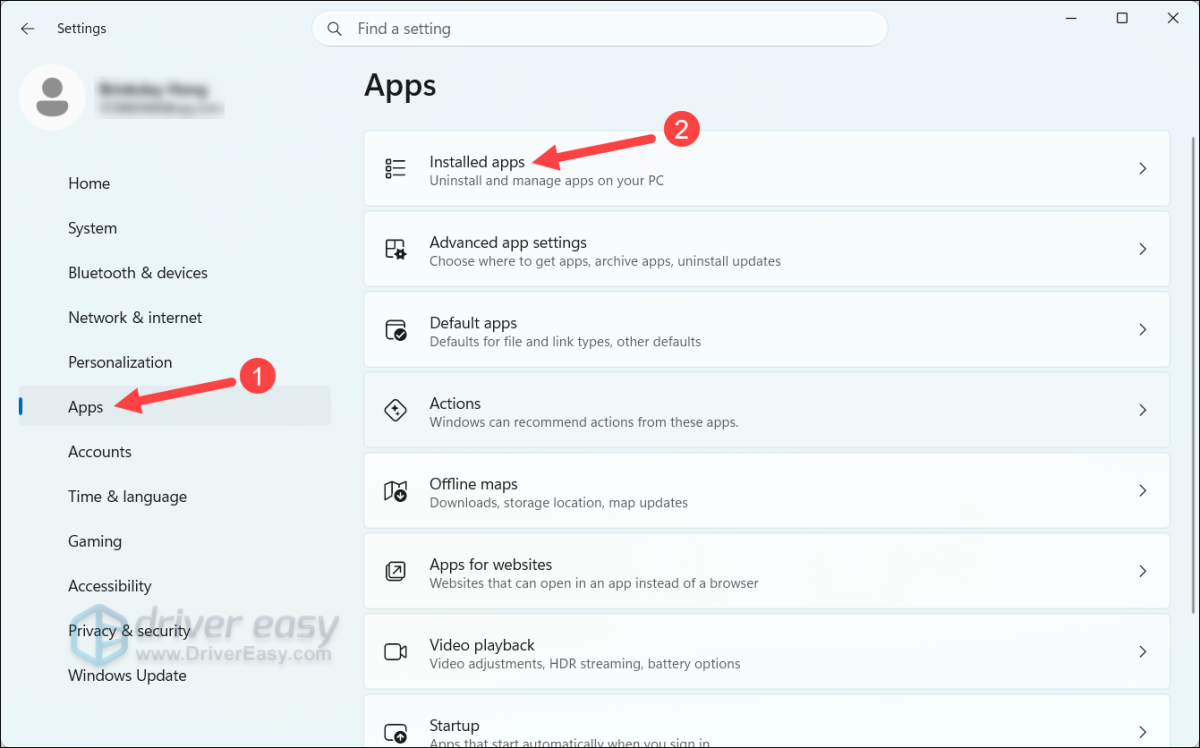
Task: Click the Apps page heading
Action: click(400, 86)
